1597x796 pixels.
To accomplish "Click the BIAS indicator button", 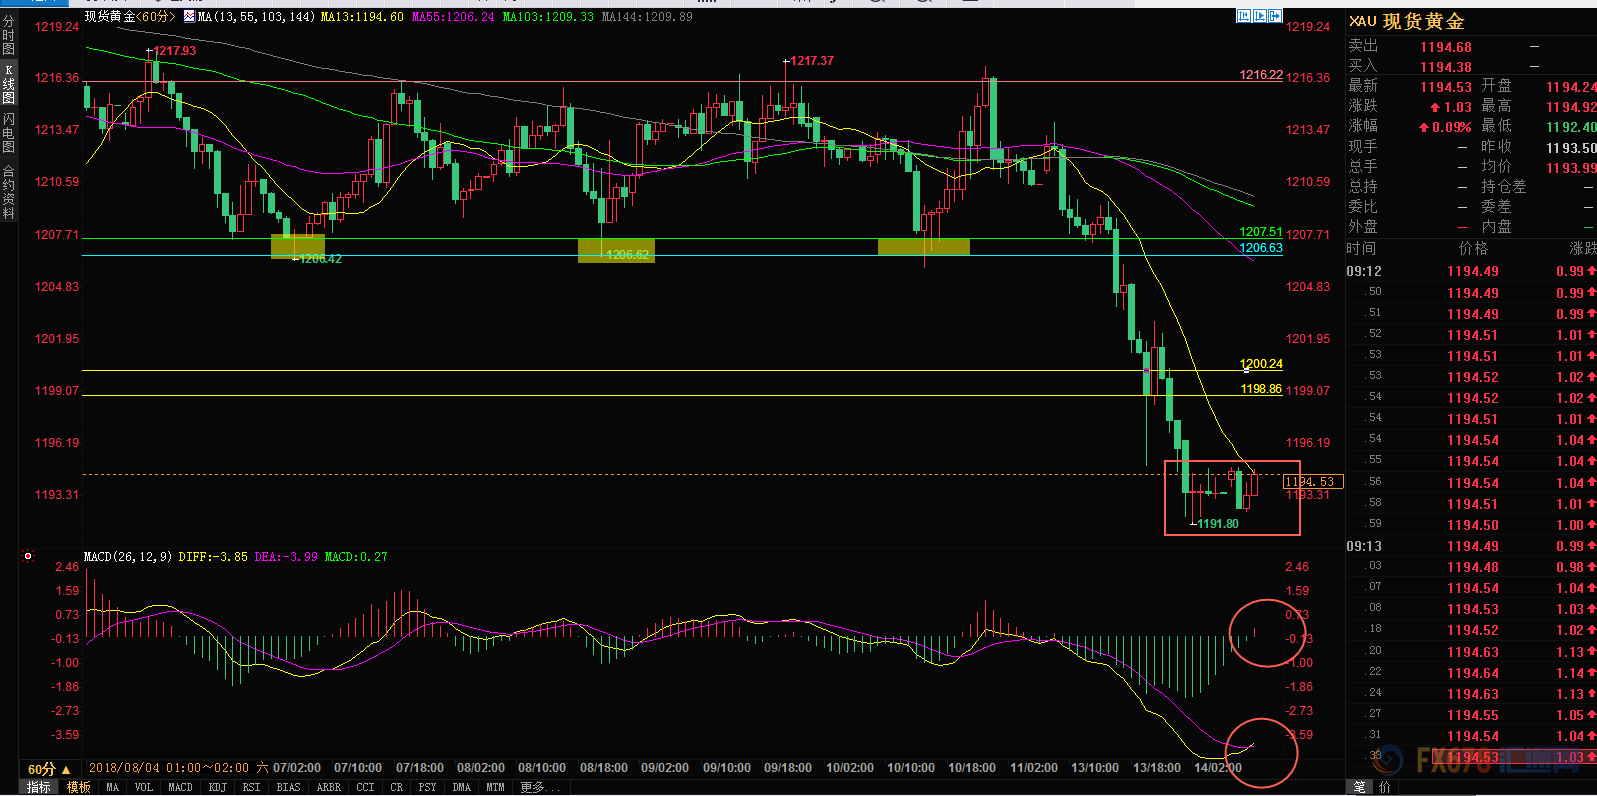I will tap(288, 788).
